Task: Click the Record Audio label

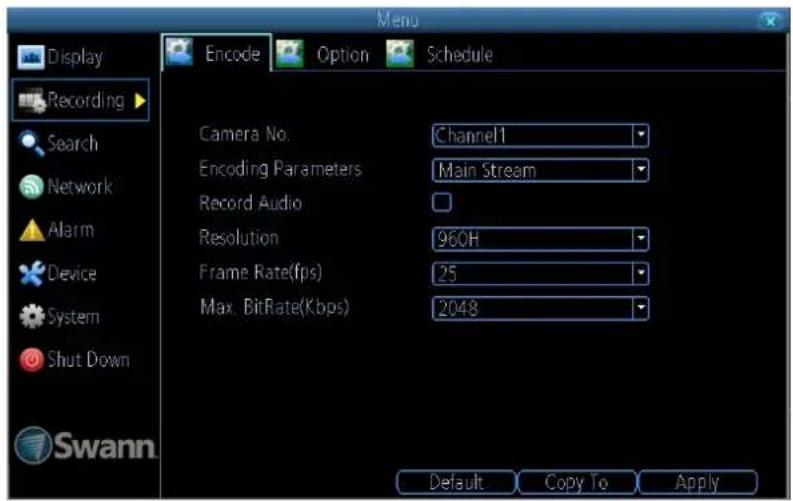Action: coord(250,203)
